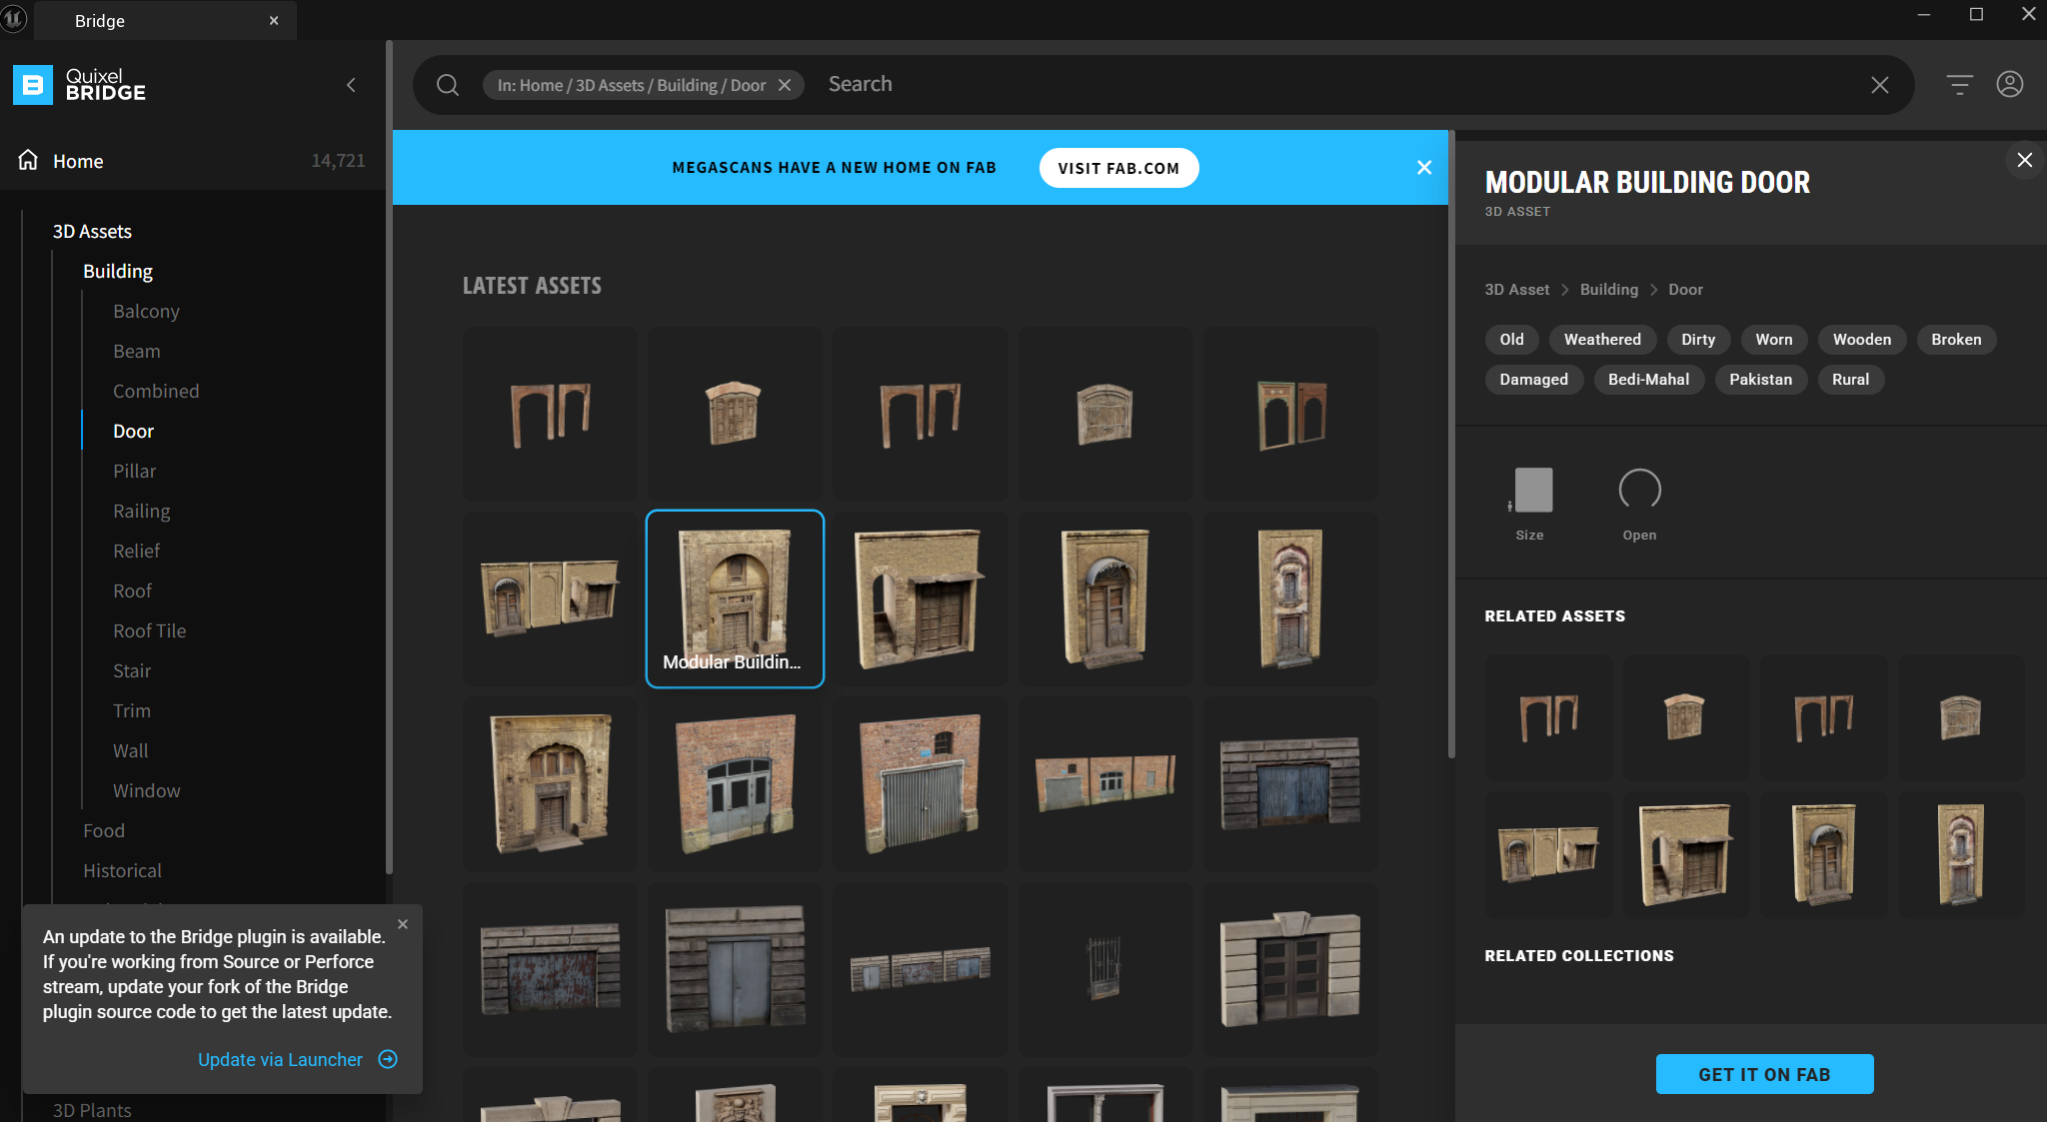Viewport: 2047px width, 1122px height.
Task: Select the Dirty tag
Action: click(1697, 339)
